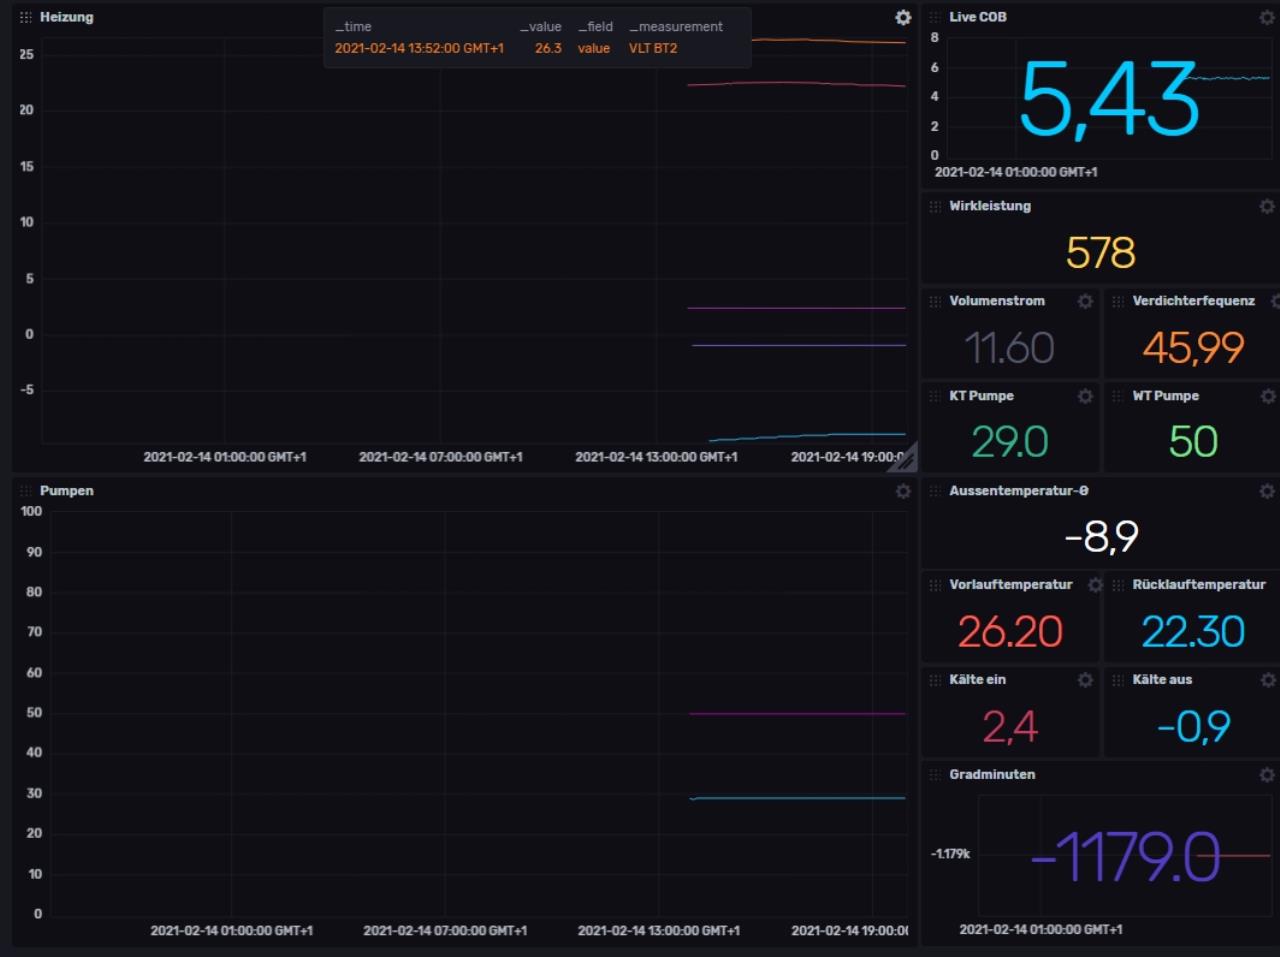This screenshot has height=957, width=1280.
Task: Click the KT Pumpe value 29.0
Action: tap(1010, 442)
